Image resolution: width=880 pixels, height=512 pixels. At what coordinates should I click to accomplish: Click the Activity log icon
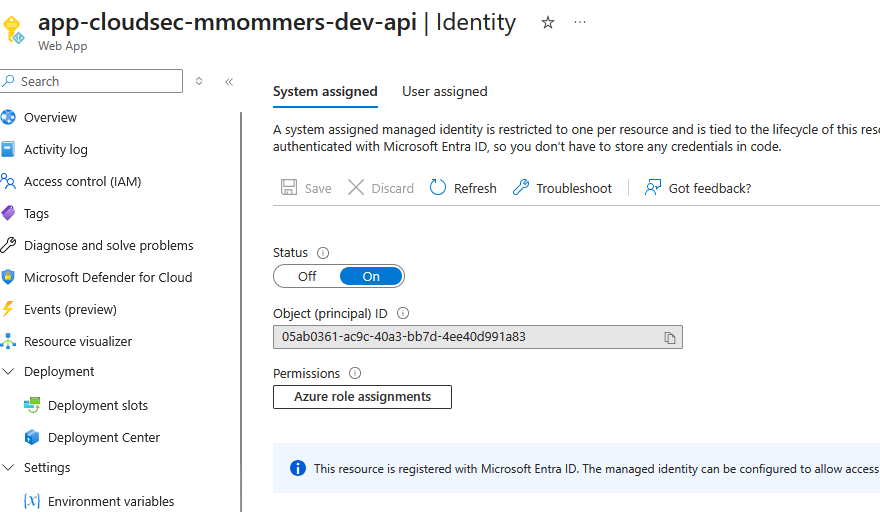click(8, 149)
